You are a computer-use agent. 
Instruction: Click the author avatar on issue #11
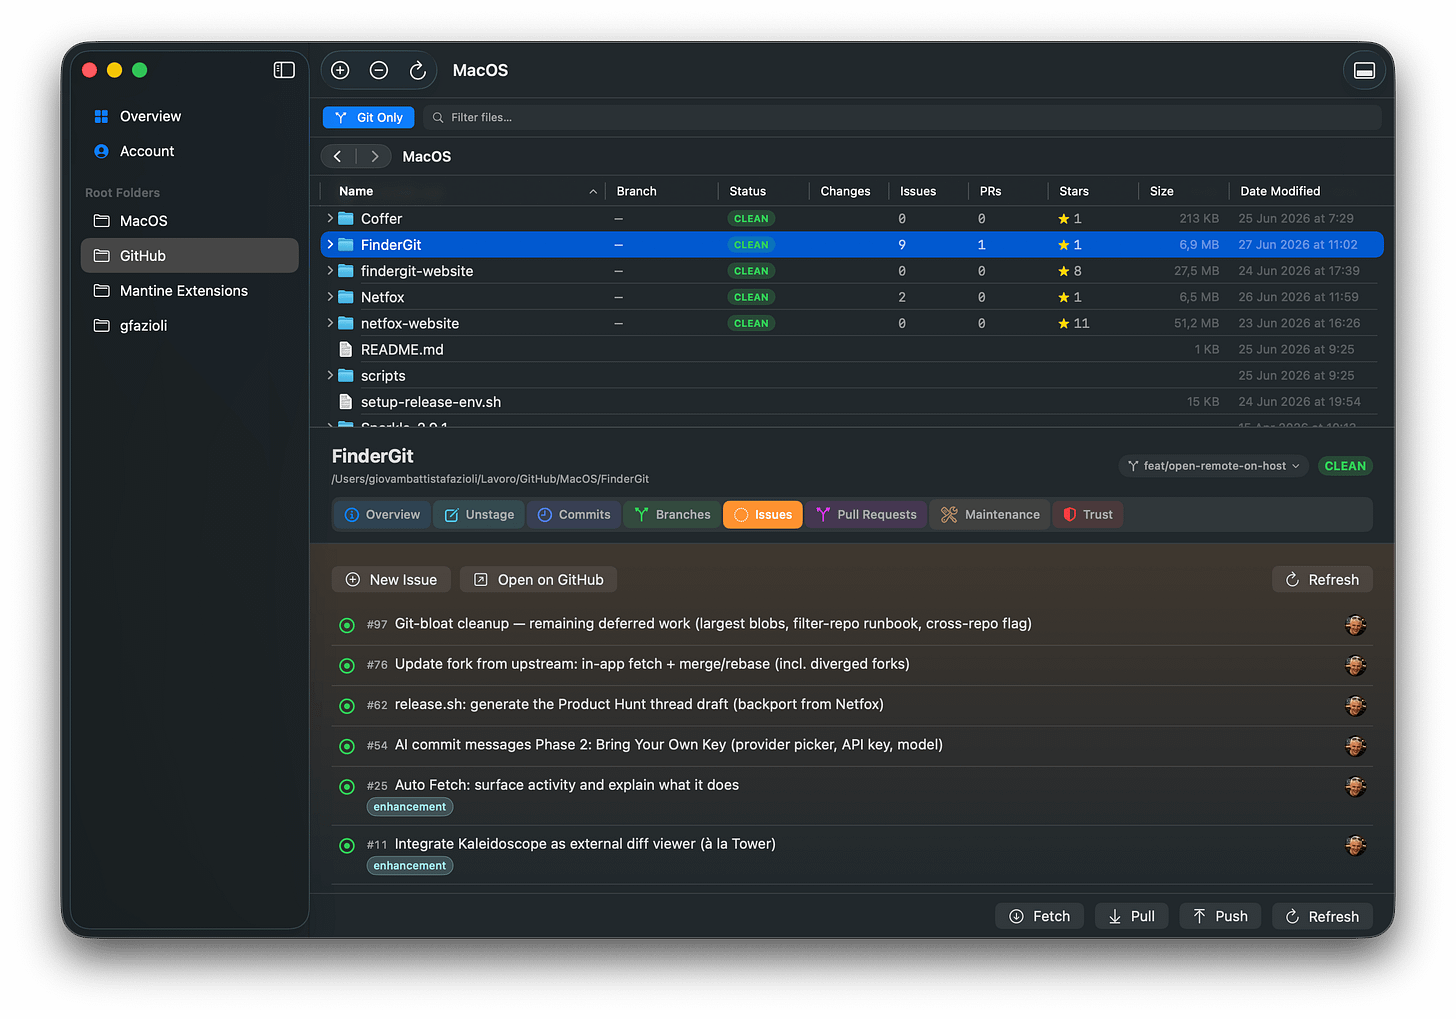click(1356, 846)
